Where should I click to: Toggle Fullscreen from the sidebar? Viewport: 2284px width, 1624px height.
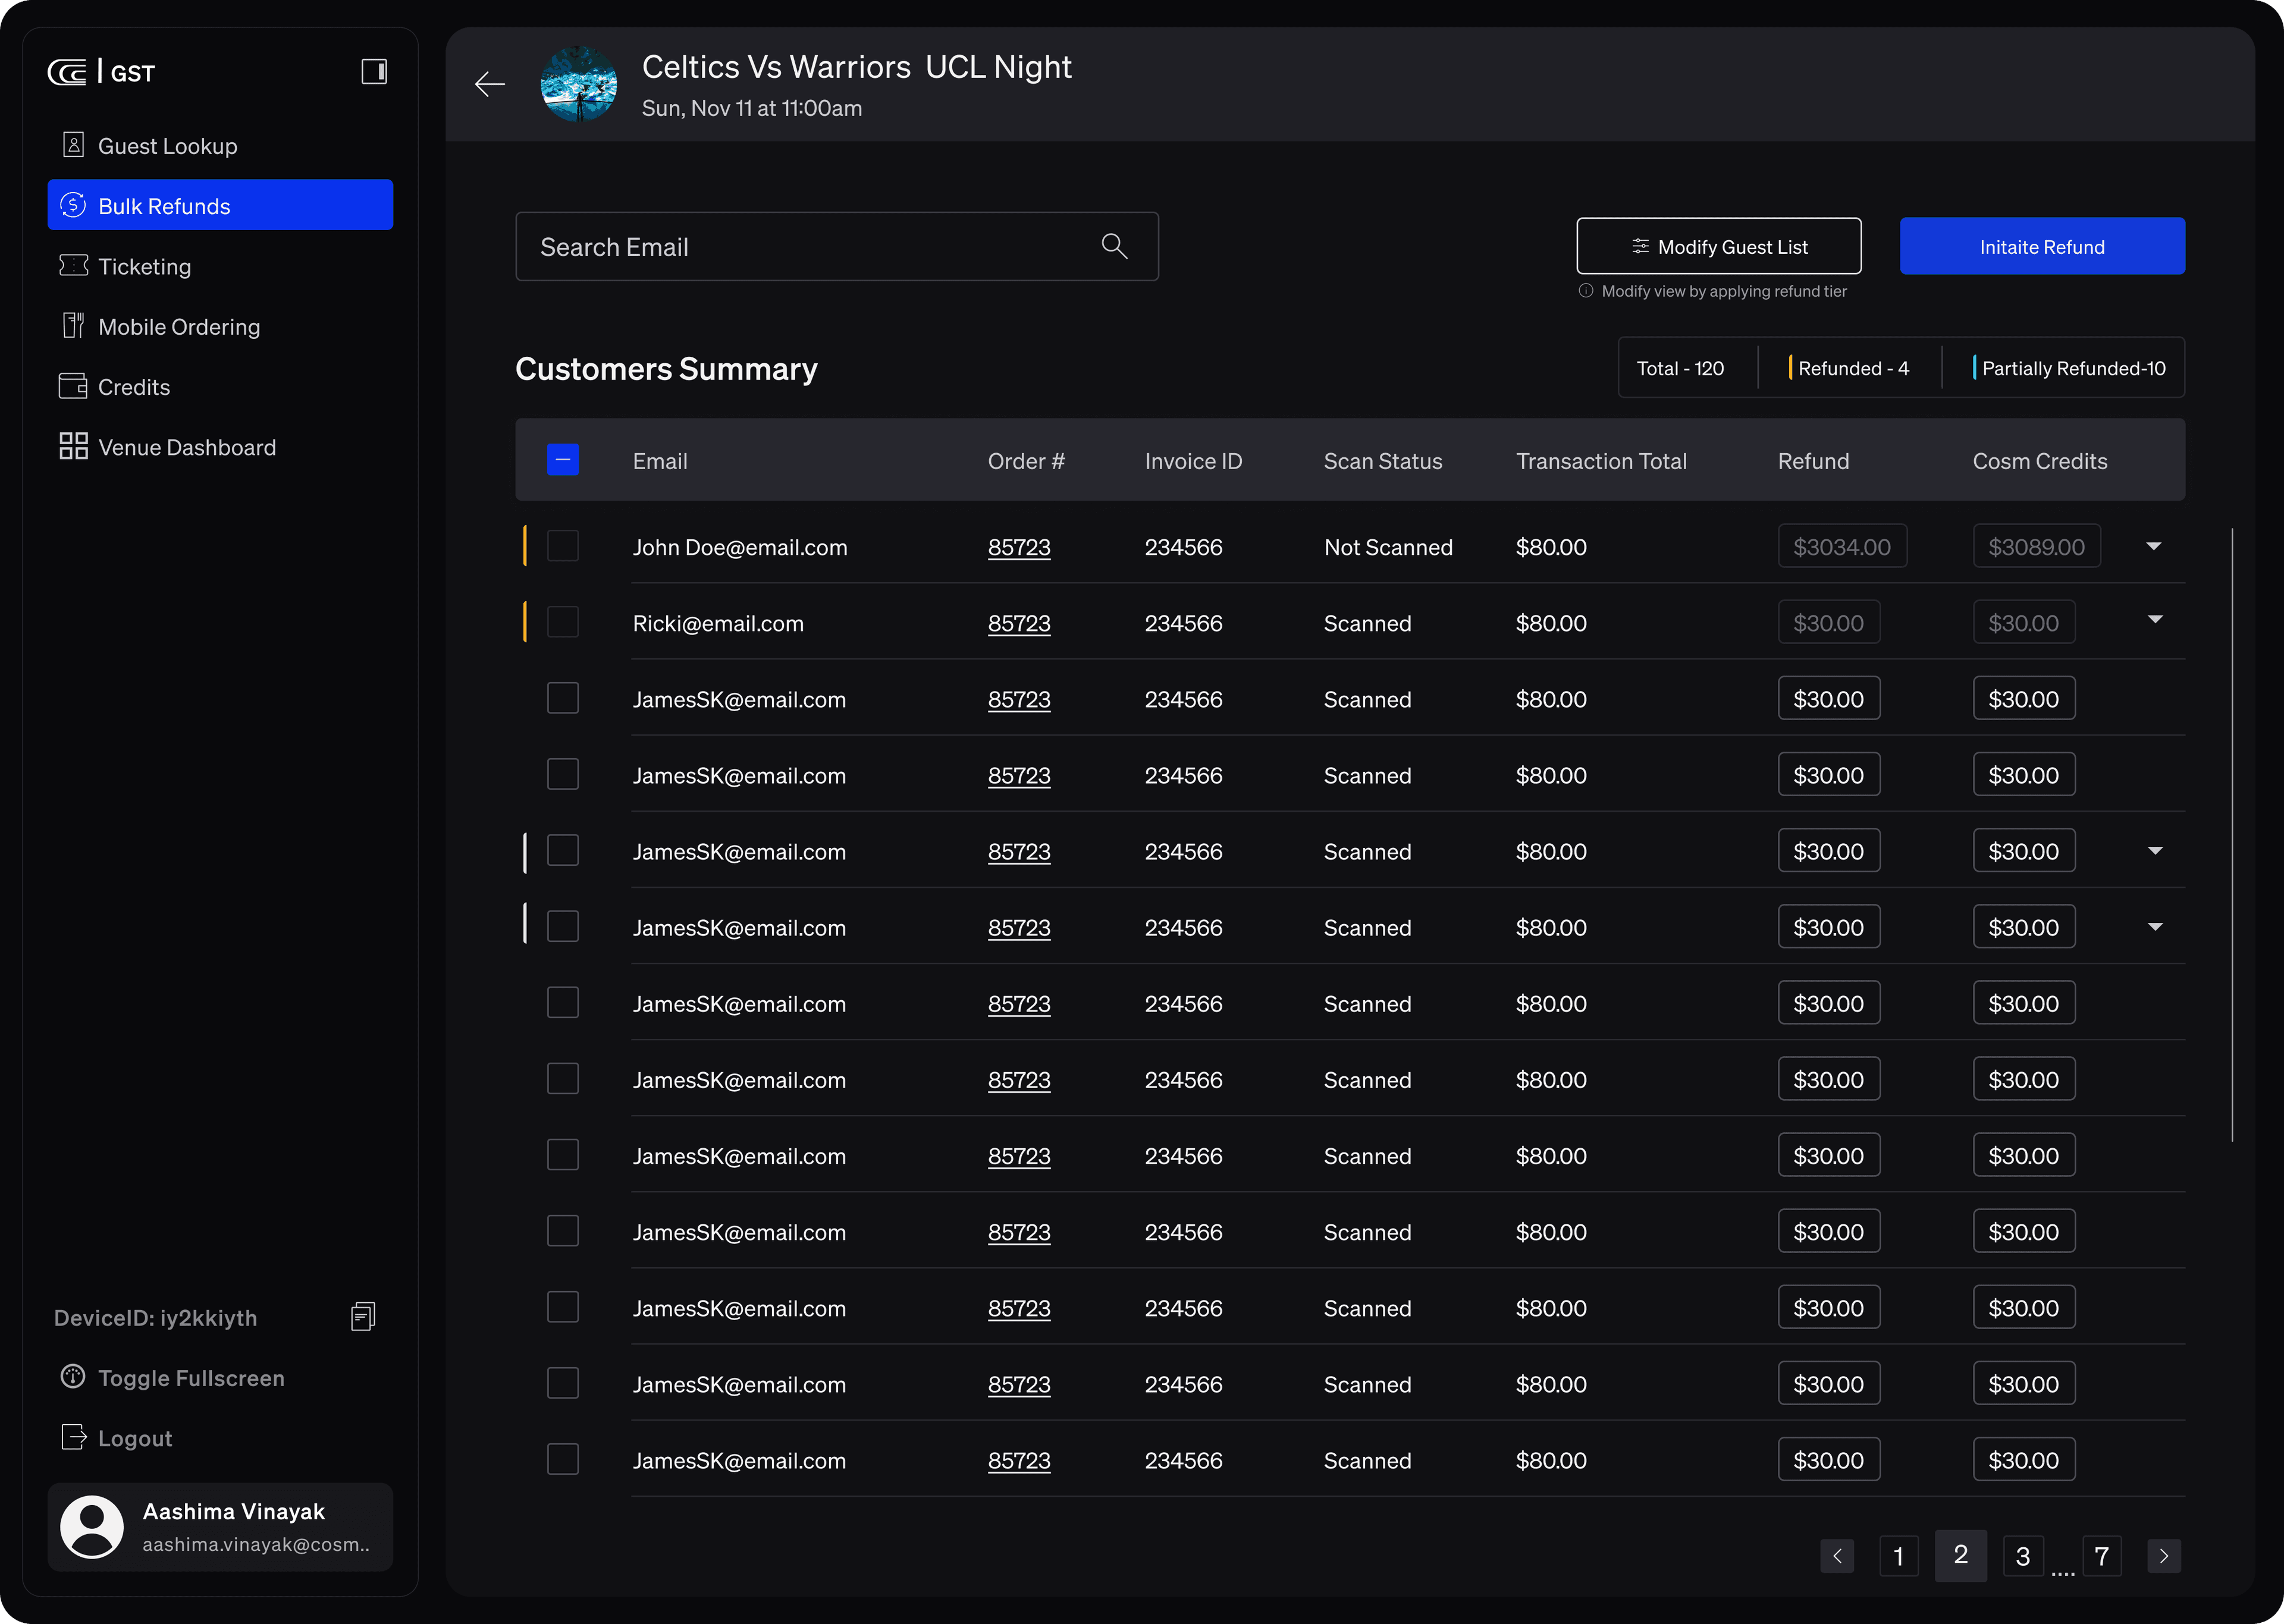click(191, 1378)
